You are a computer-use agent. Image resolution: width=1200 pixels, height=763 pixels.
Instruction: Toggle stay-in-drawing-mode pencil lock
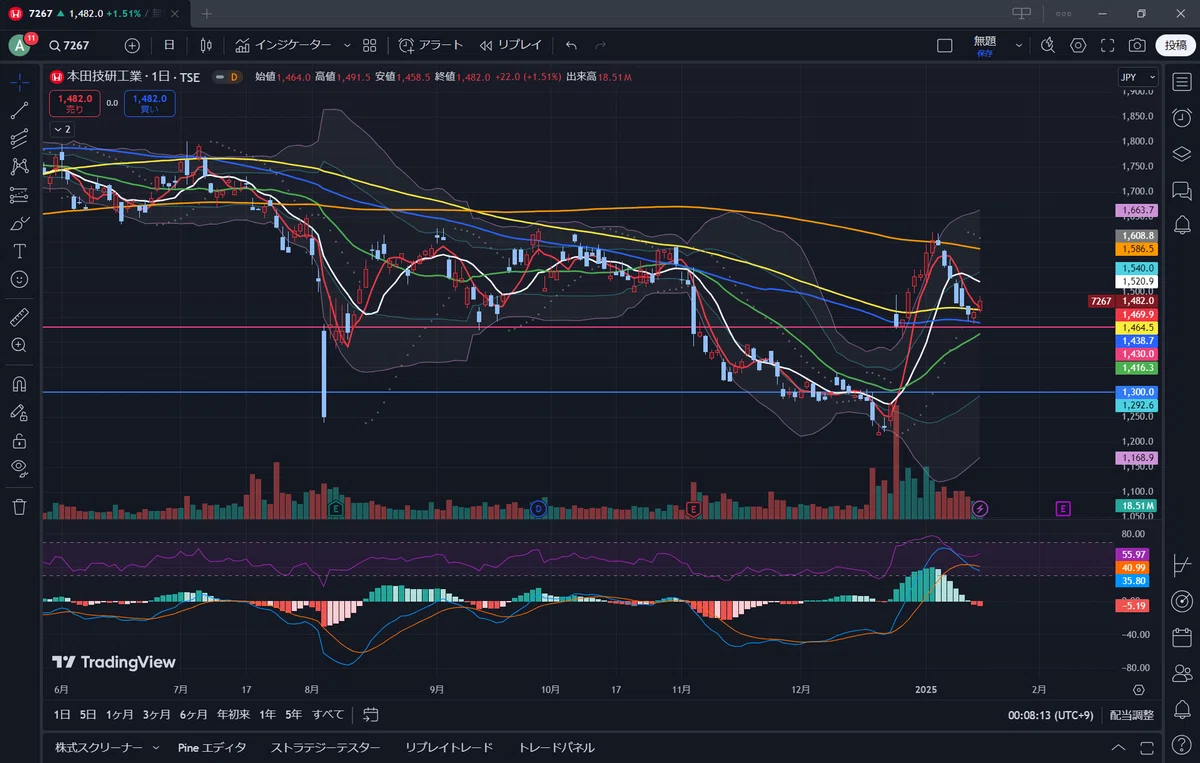point(19,412)
